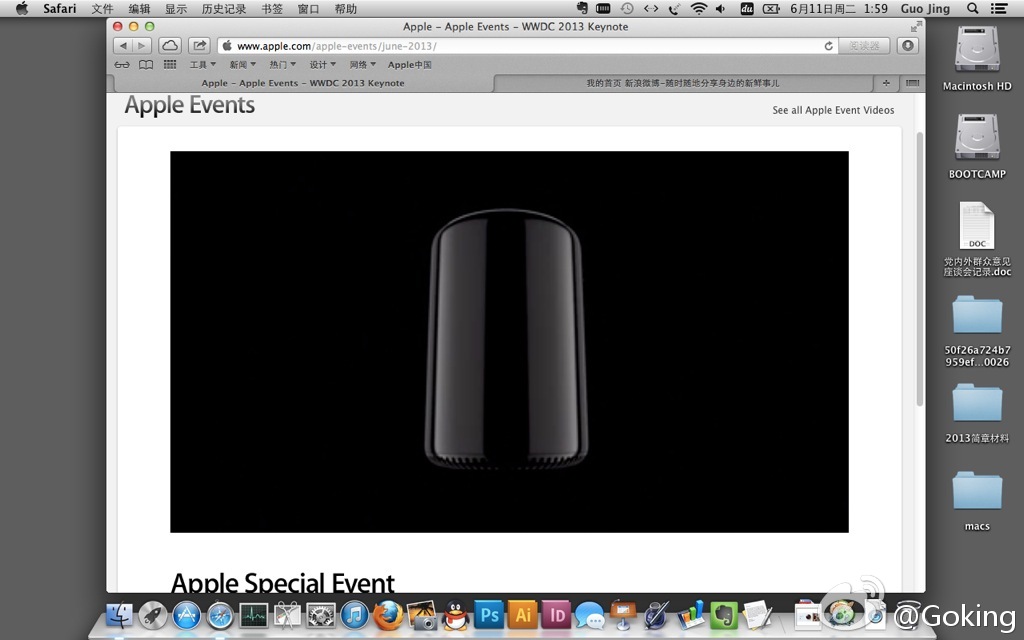Open the Safari application menu
The height and width of the screenshot is (640, 1024).
pyautogui.click(x=59, y=8)
